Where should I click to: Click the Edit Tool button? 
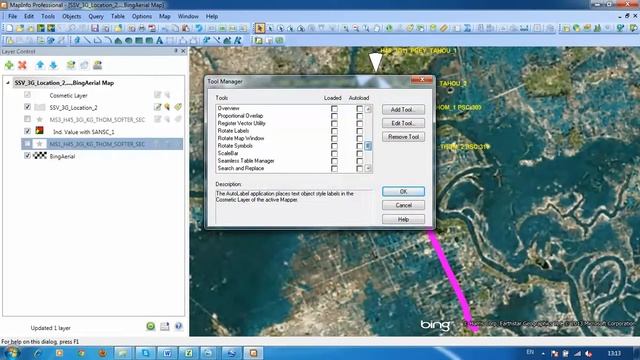point(403,123)
